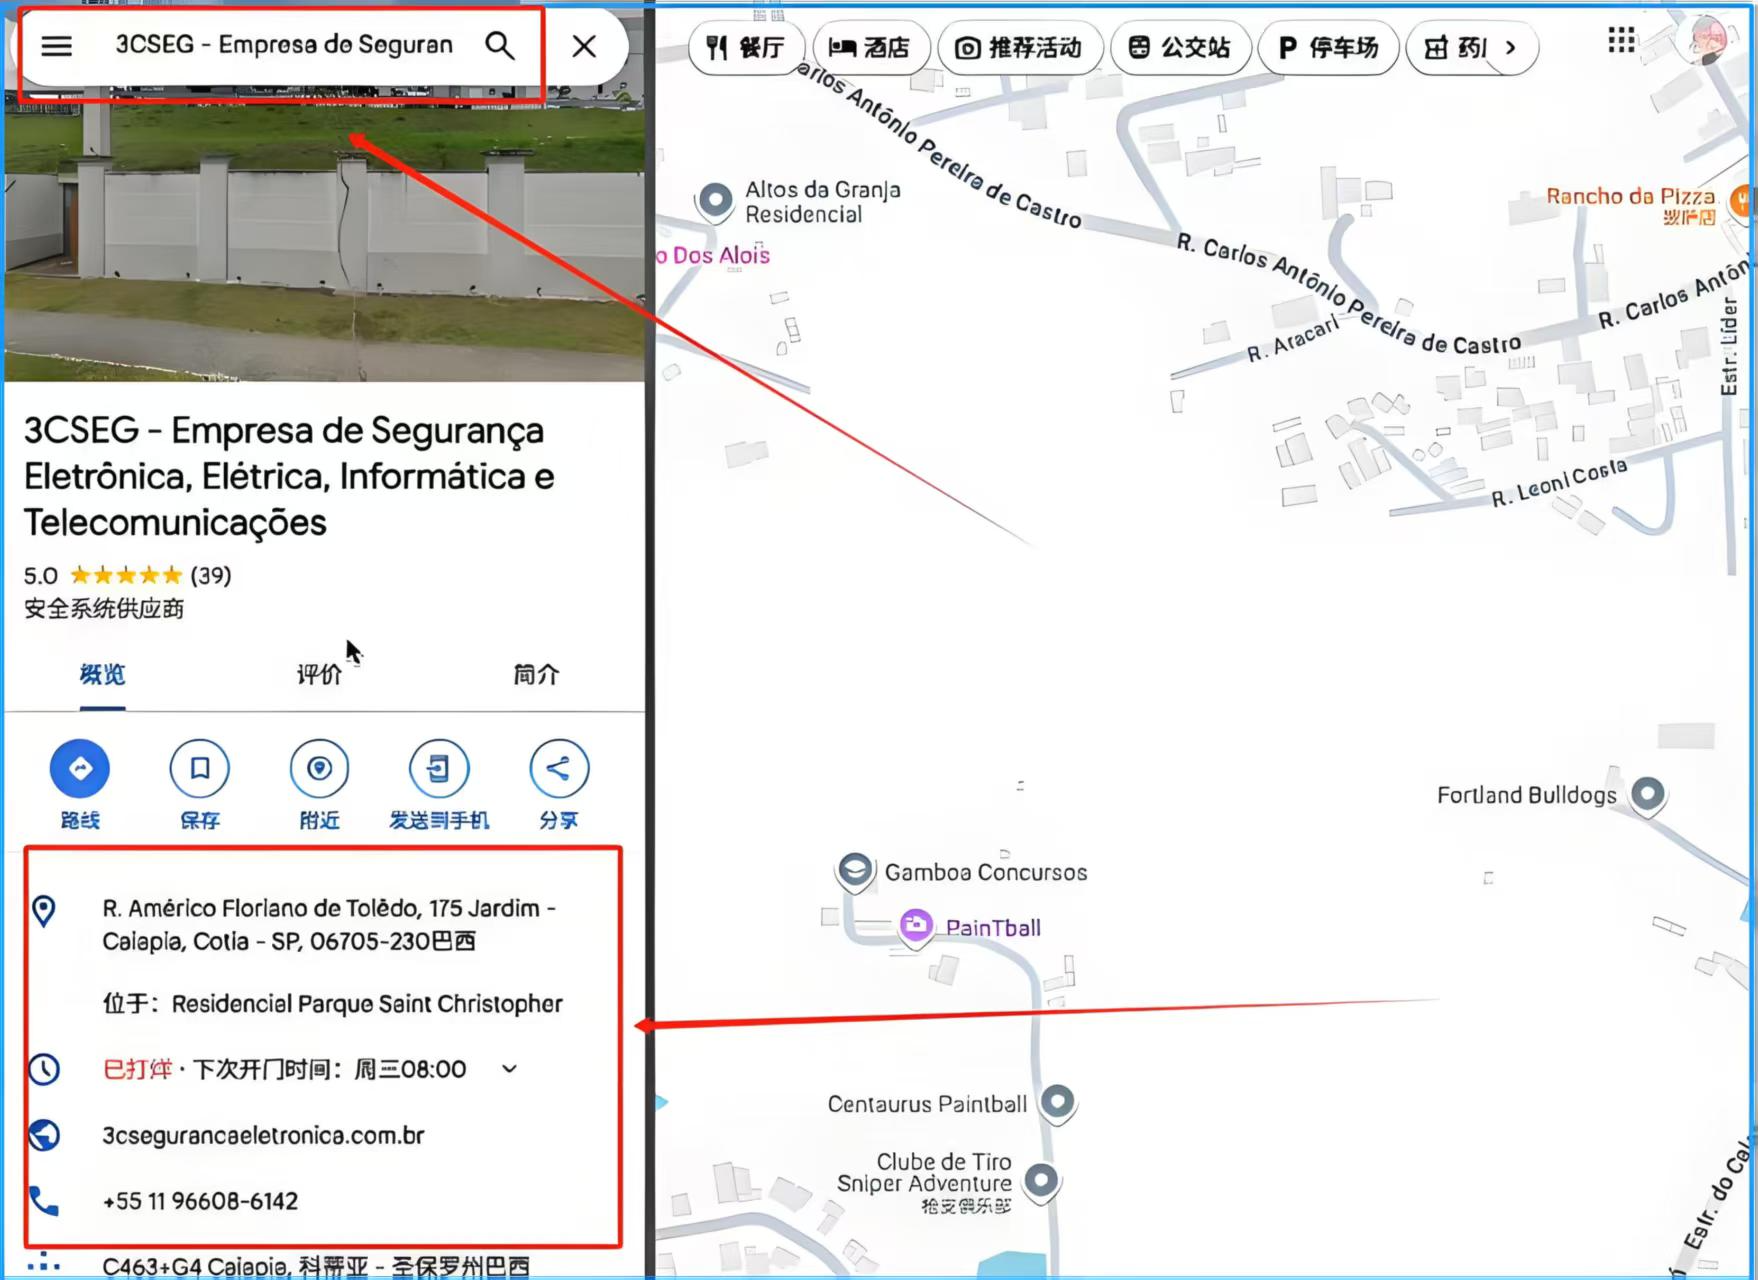Open the hamburger menu in search bar
1758x1280 pixels.
56,46
